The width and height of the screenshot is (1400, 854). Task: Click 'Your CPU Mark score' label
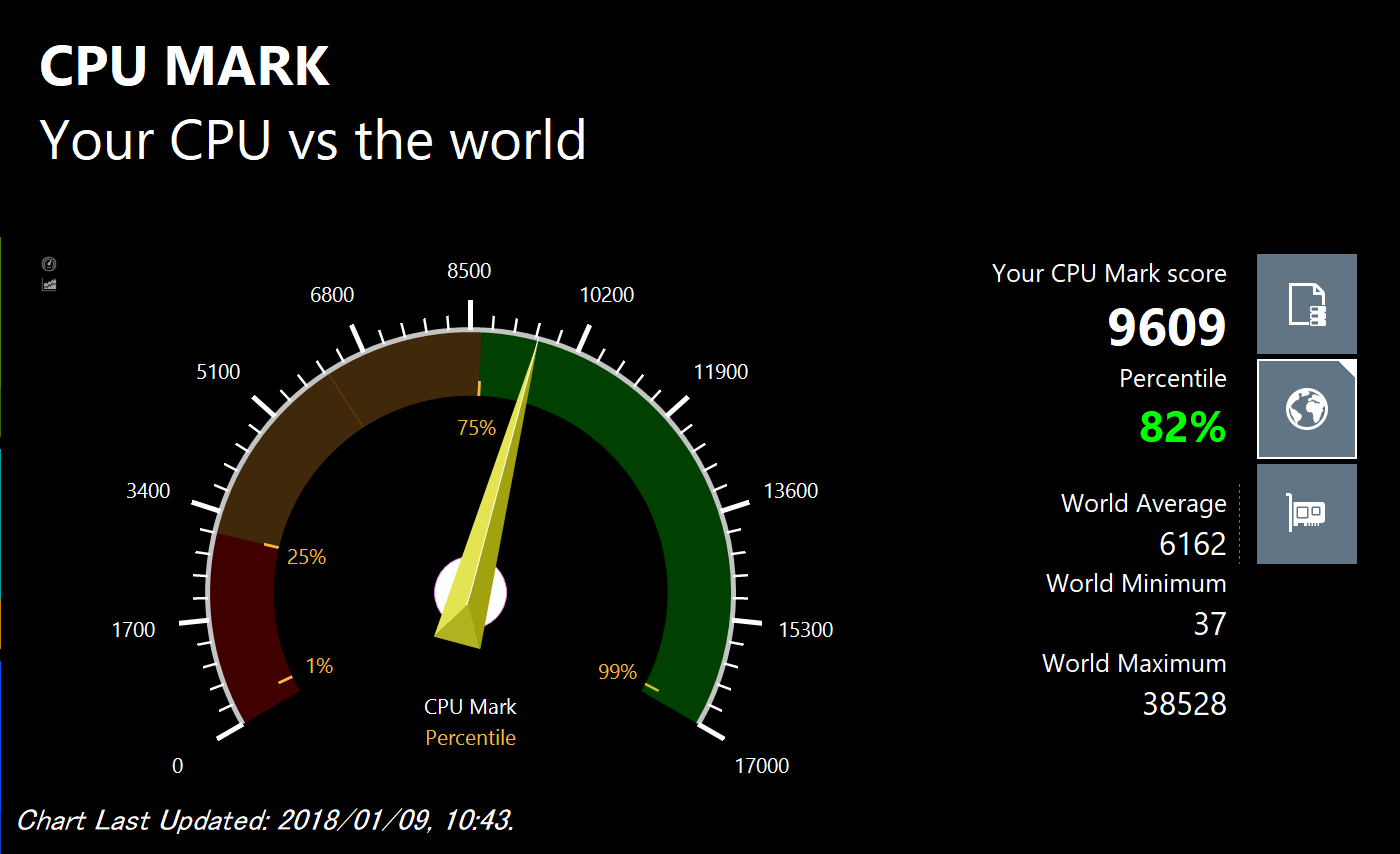[x=1109, y=274]
